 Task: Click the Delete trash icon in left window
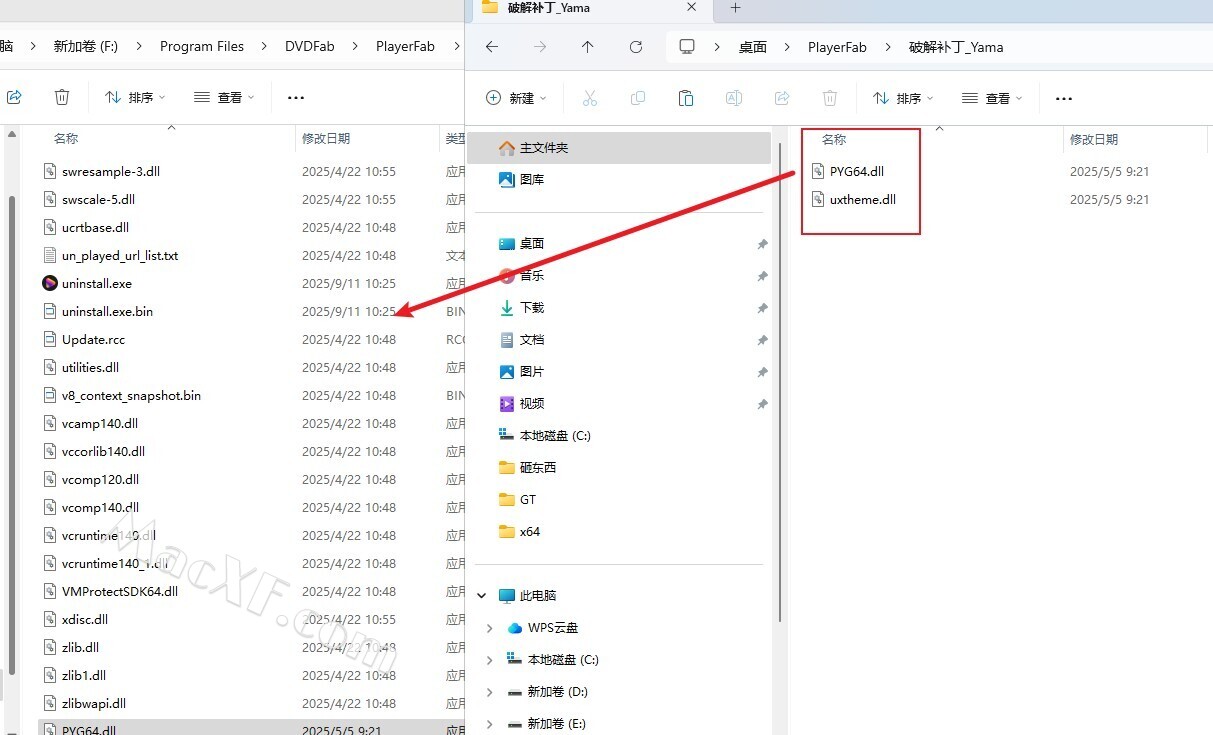pos(62,97)
